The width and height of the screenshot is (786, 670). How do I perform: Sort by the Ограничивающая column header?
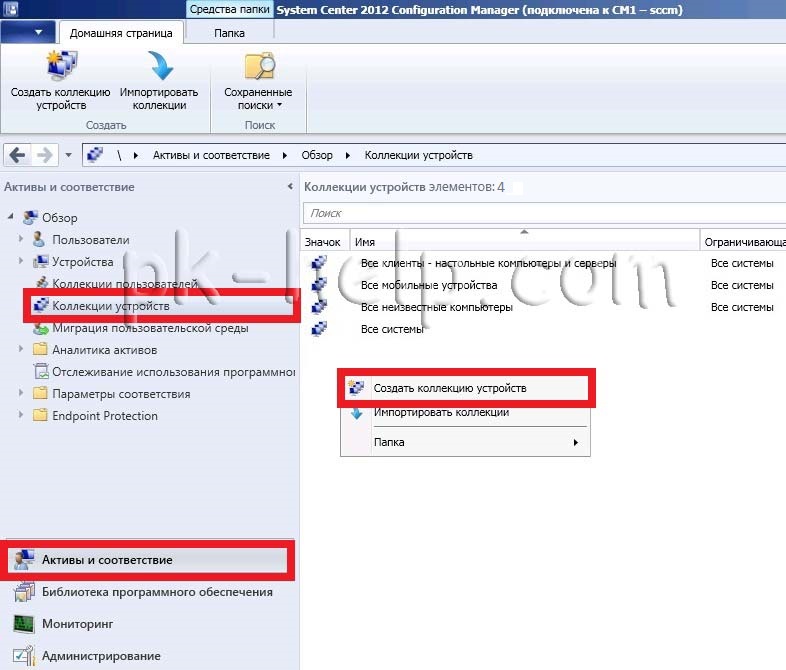pyautogui.click(x=743, y=242)
